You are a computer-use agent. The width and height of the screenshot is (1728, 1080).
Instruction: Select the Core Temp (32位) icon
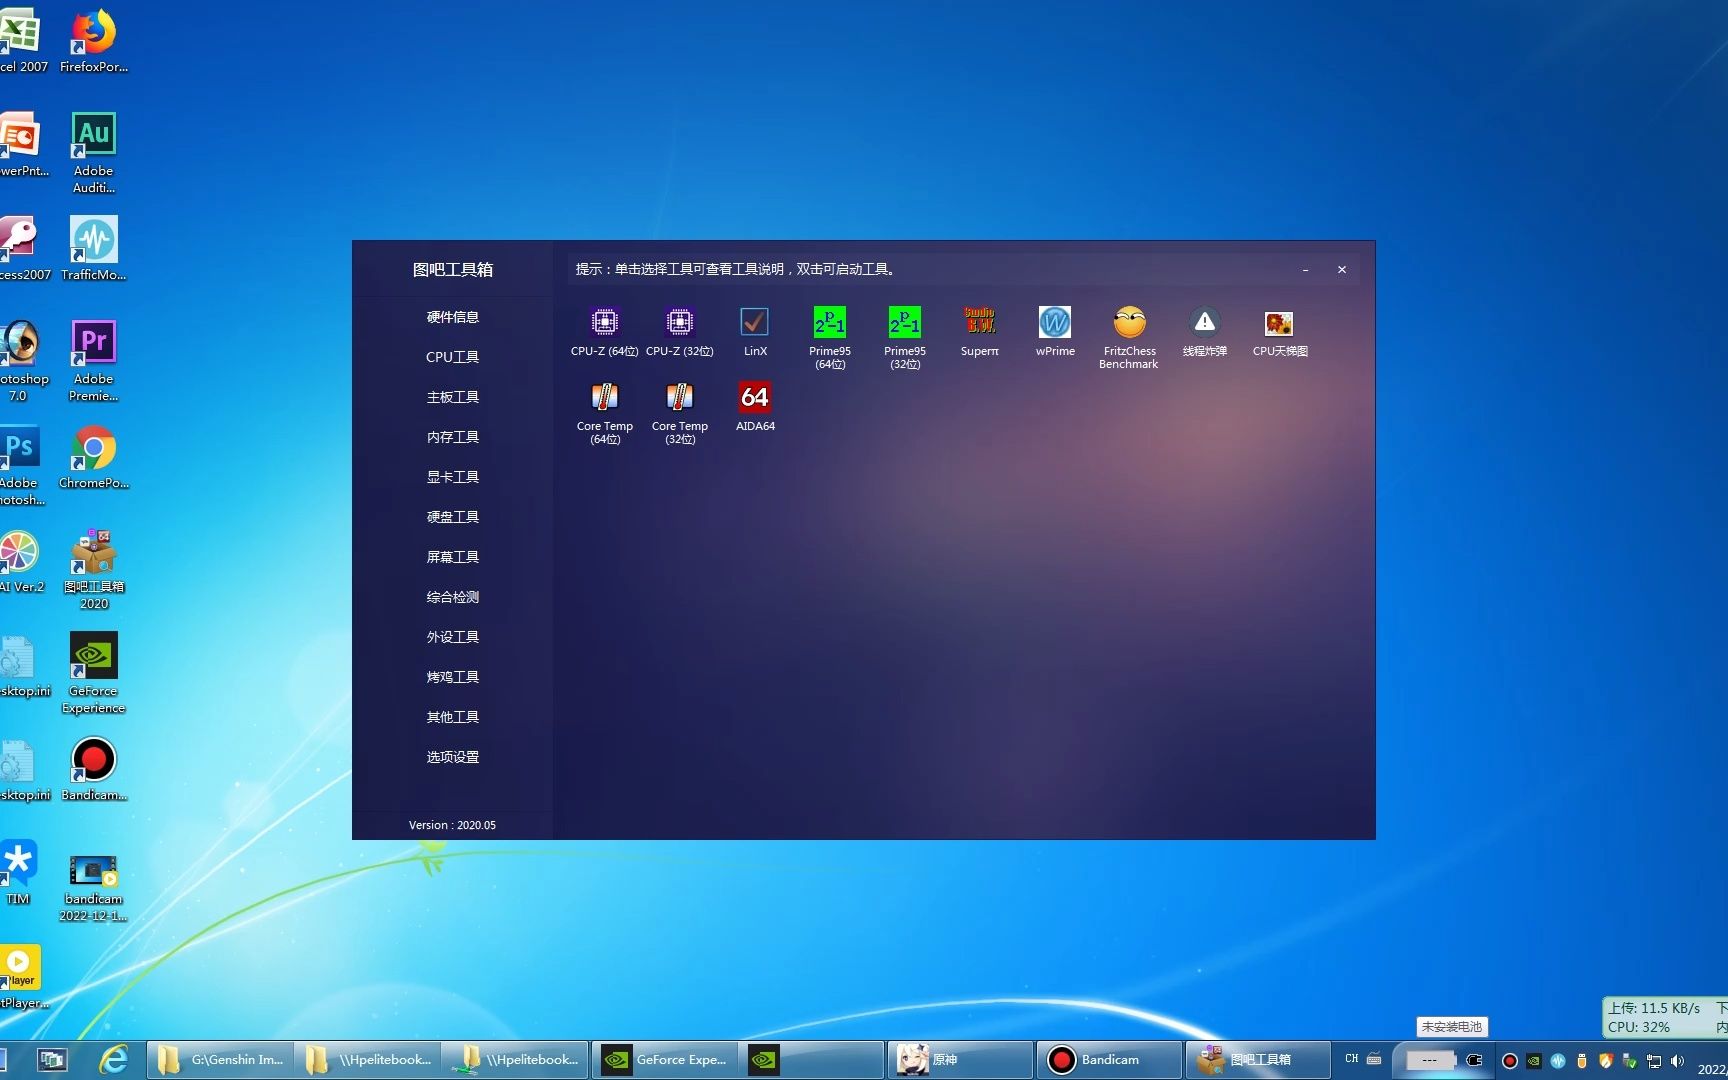click(679, 398)
